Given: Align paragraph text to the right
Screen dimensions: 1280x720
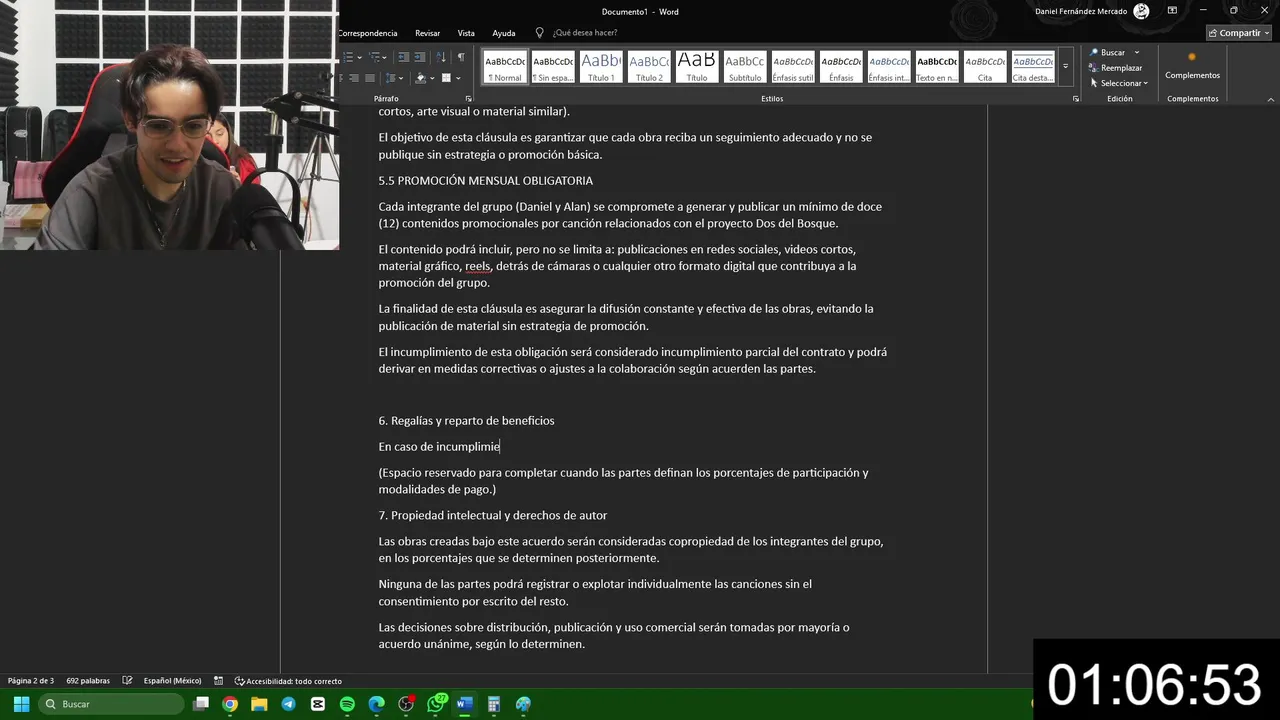Looking at the screenshot, I should coord(354,78).
